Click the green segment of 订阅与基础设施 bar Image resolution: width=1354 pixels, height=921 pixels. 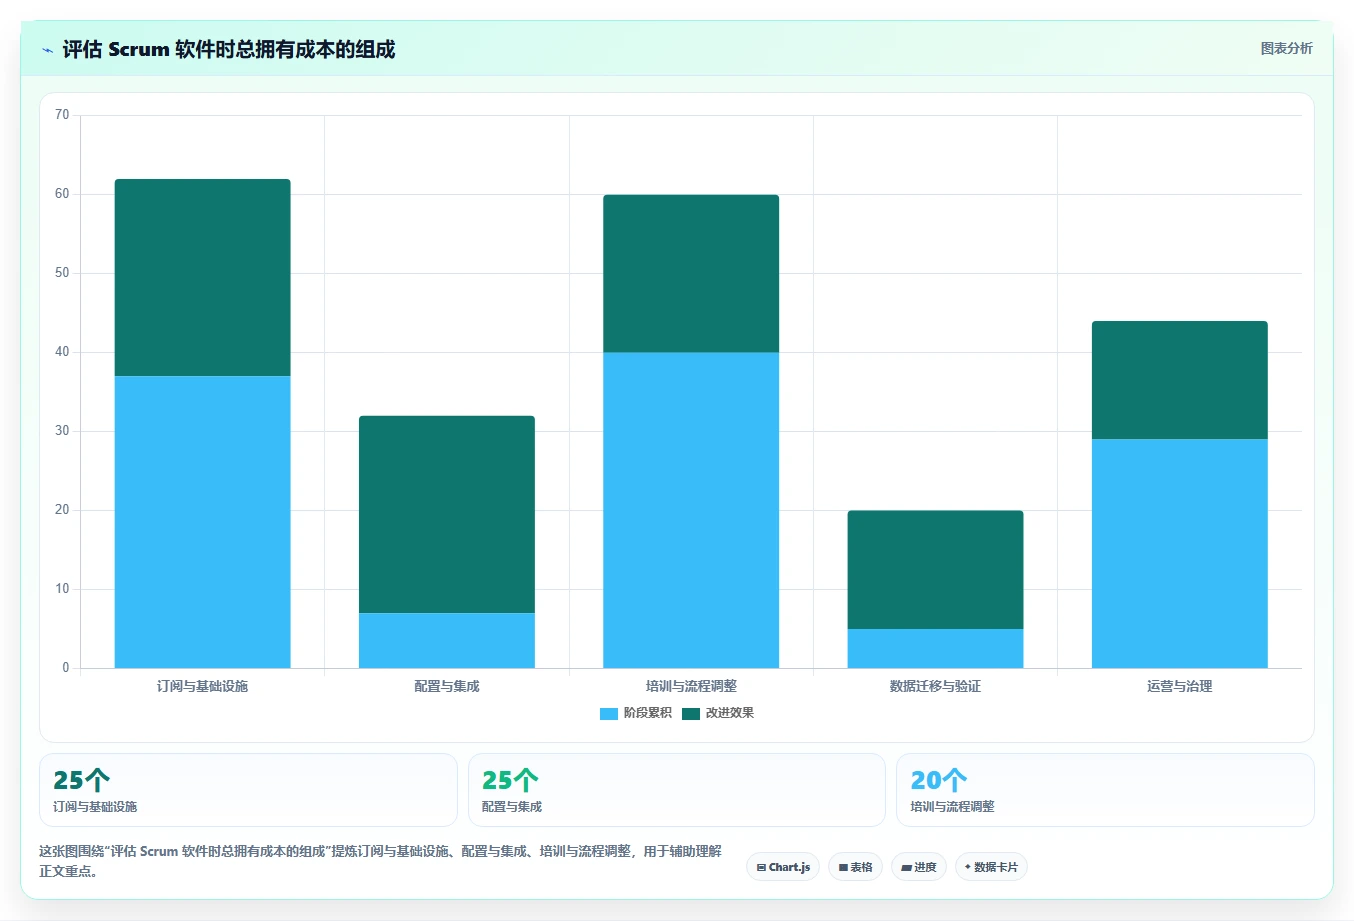[203, 278]
